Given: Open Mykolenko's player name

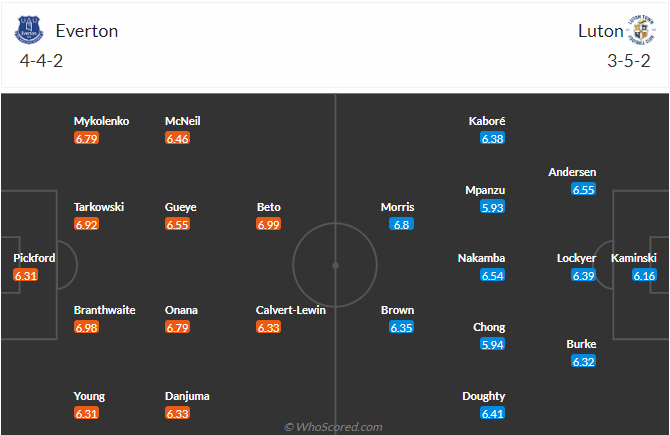Looking at the screenshot, I should coord(101,121).
